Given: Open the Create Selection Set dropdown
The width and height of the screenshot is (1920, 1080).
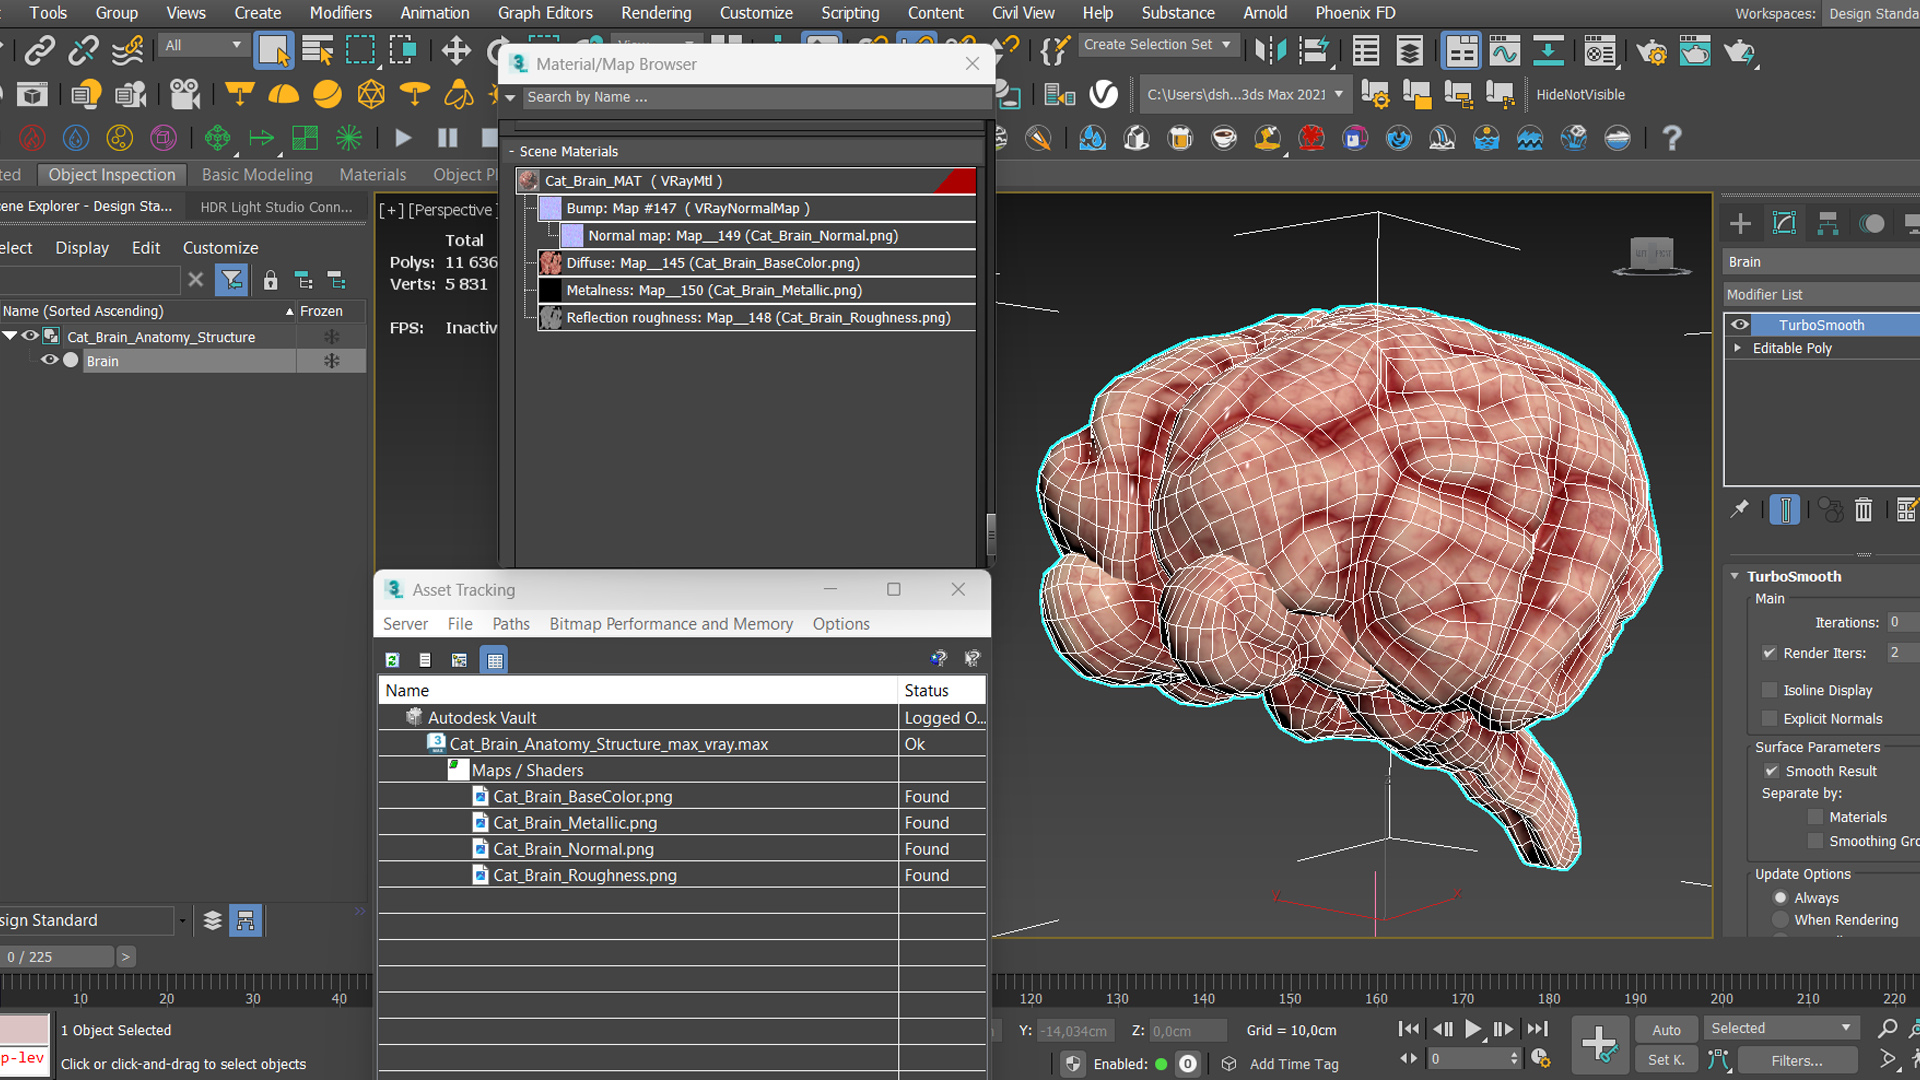Looking at the screenshot, I should pos(1158,44).
